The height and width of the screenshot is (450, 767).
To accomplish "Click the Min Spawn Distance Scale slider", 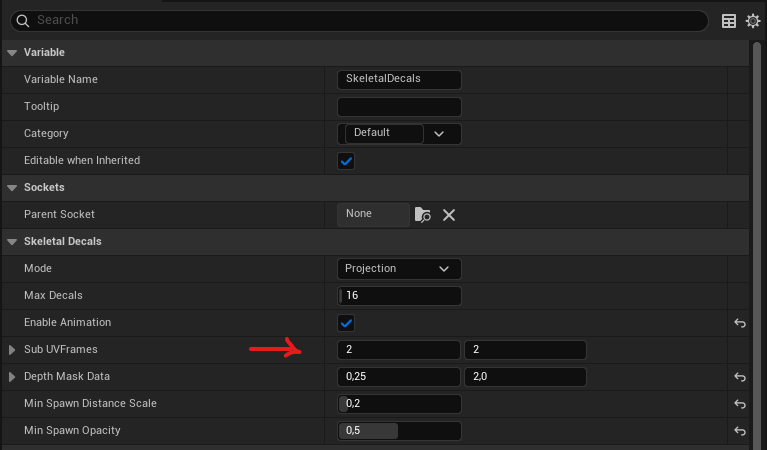I will 399,404.
